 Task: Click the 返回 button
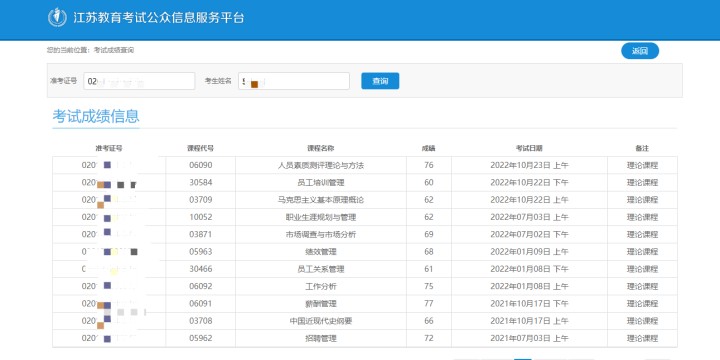tap(640, 51)
